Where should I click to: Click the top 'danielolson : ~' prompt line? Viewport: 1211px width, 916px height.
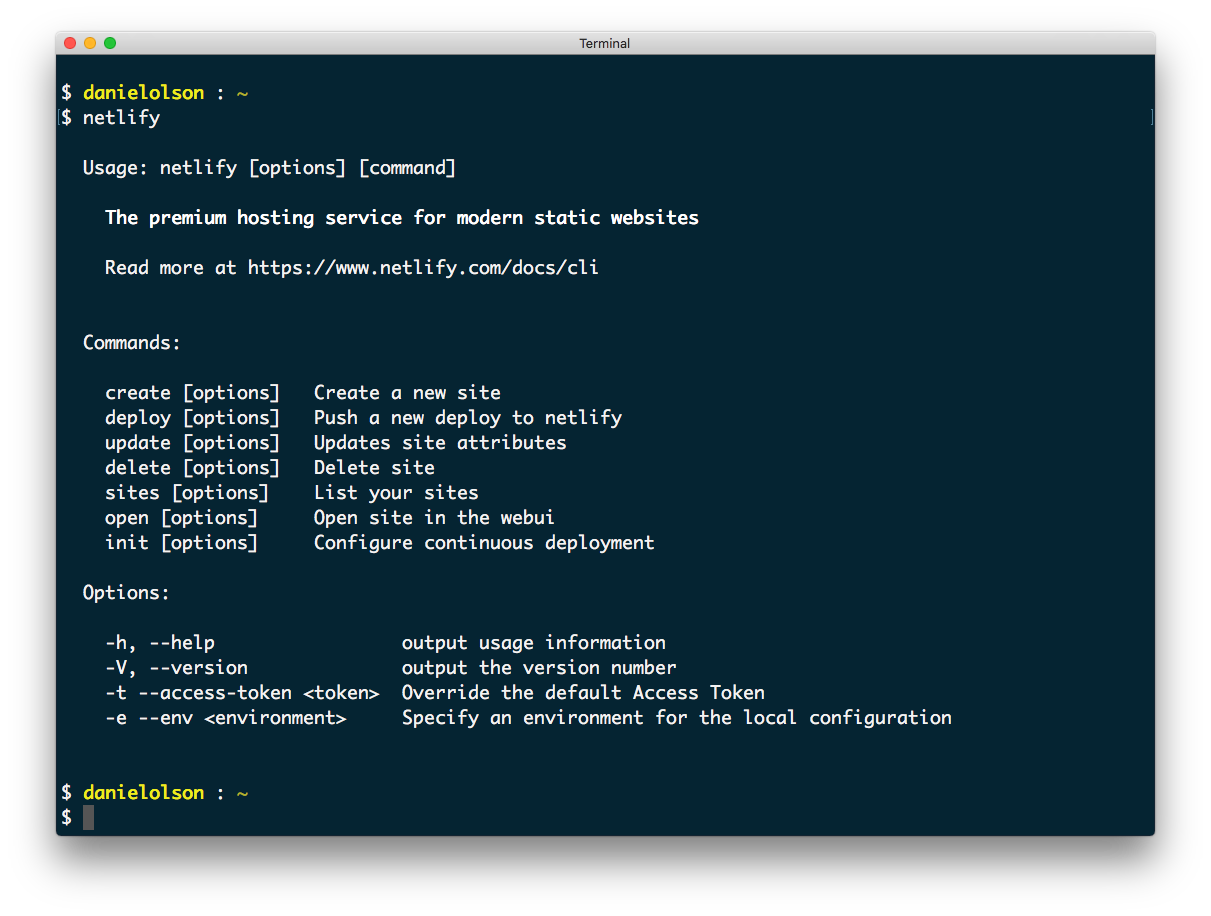(x=155, y=93)
